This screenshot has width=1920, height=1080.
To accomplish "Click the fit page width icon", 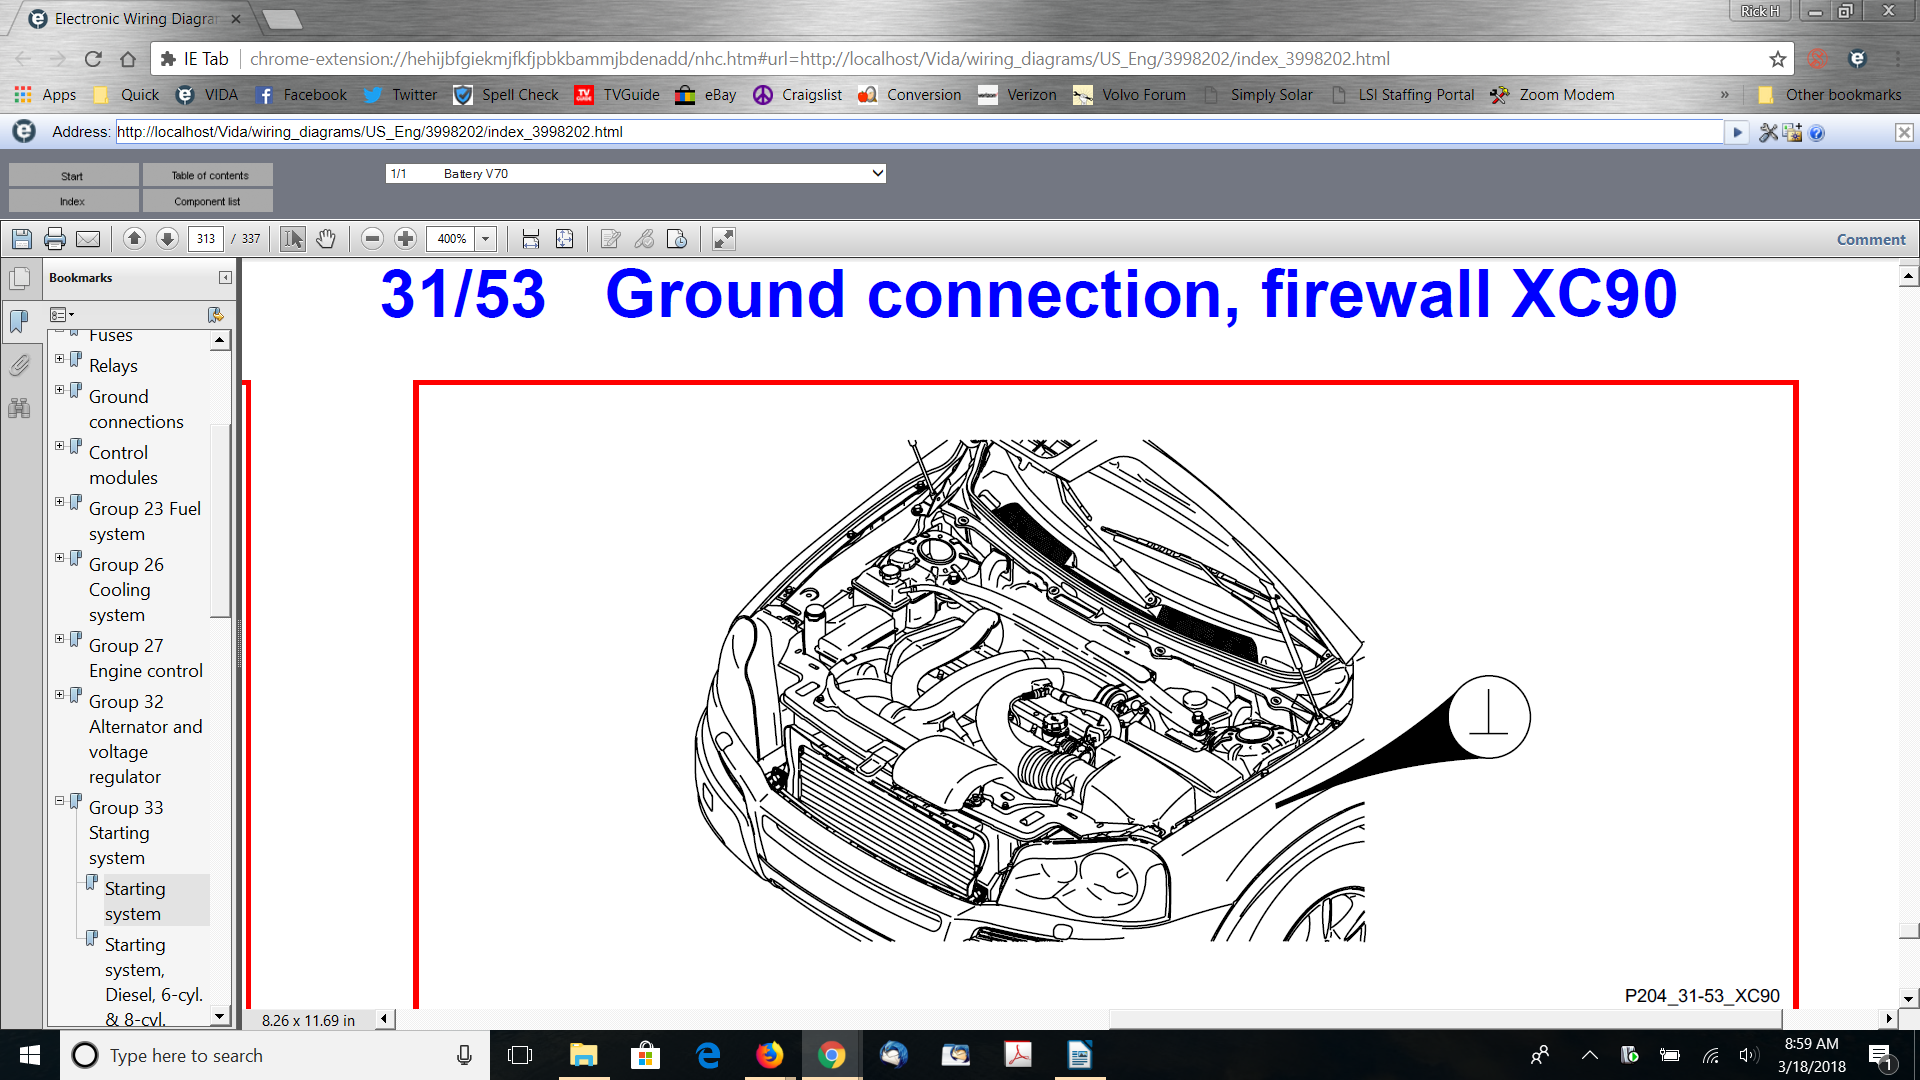I will click(x=531, y=239).
